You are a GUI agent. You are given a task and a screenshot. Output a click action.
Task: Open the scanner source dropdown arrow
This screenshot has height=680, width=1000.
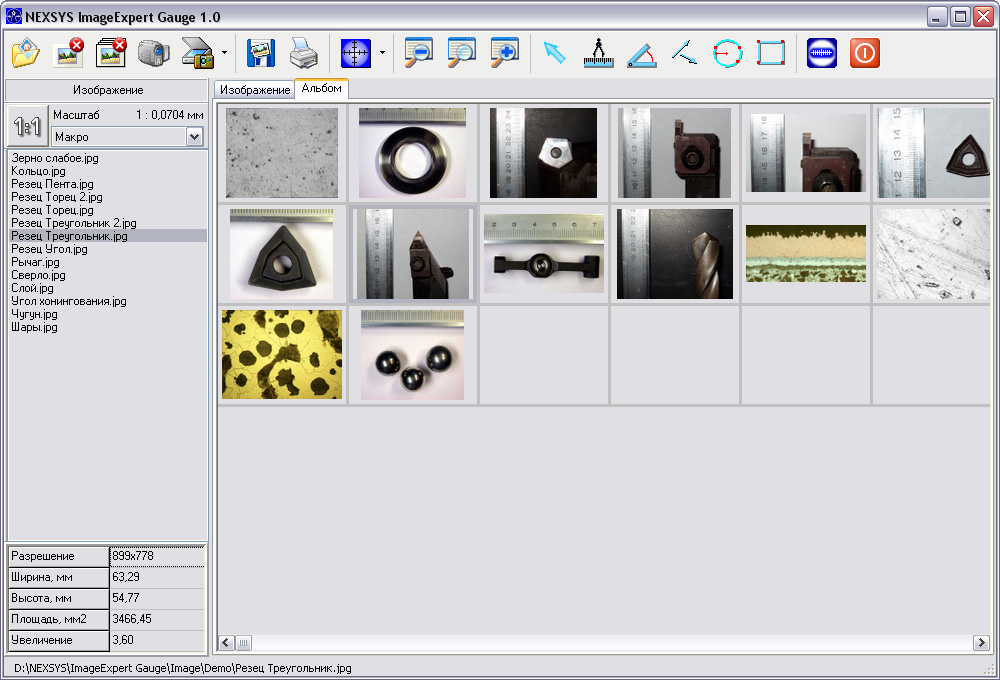click(224, 53)
